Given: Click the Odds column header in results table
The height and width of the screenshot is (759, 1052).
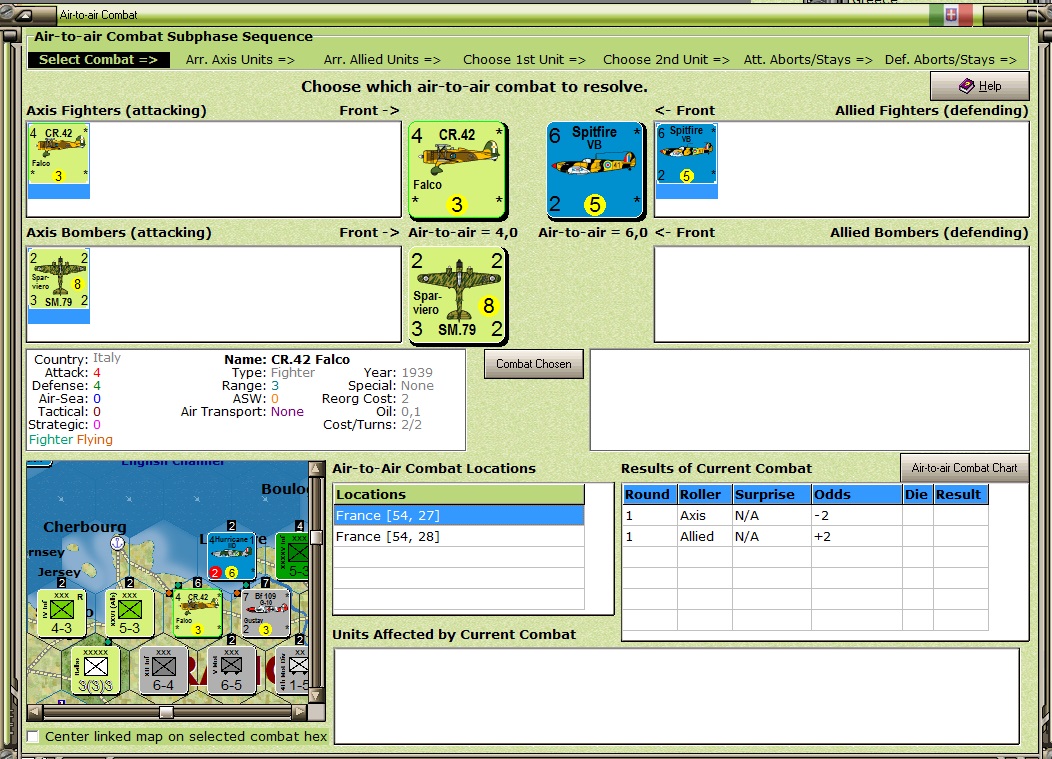Looking at the screenshot, I should pyautogui.click(x=857, y=495).
